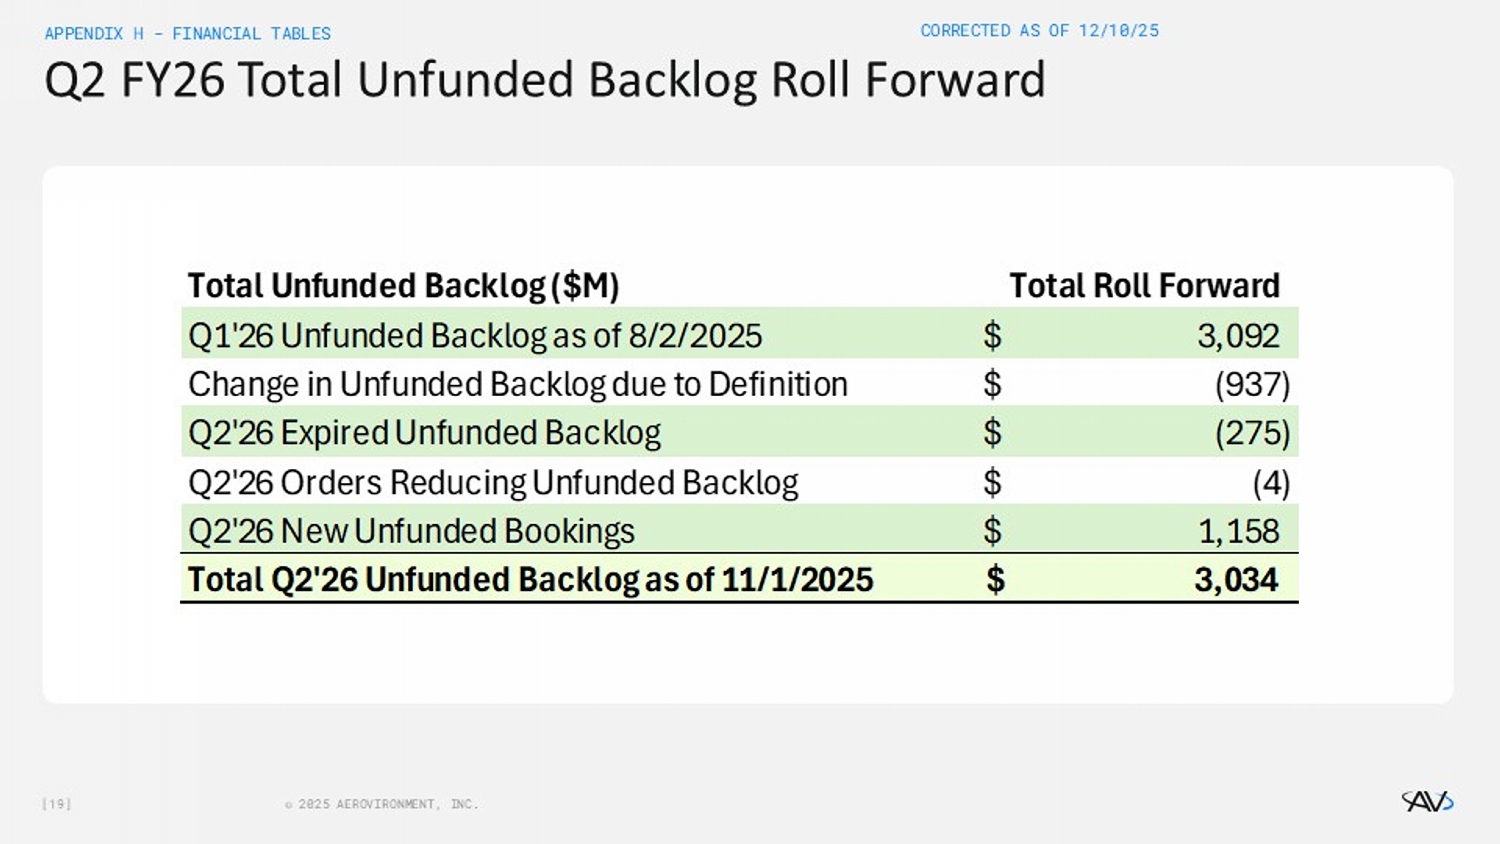
Task: Click the 'Total Unfunded Backlog ($M)' column header
Action: coord(403,286)
